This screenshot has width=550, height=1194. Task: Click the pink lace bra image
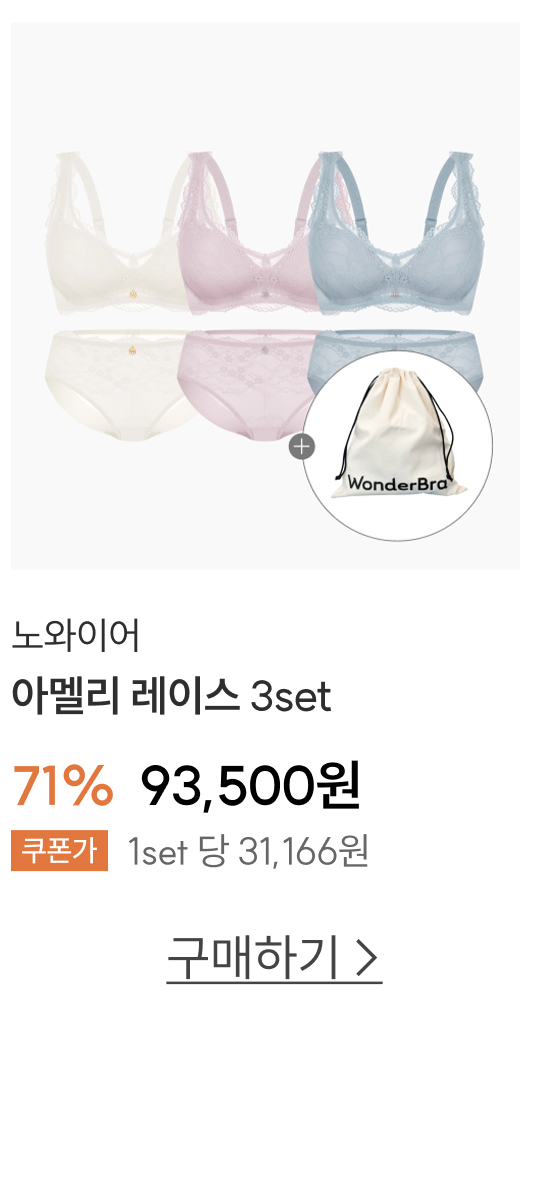click(x=250, y=233)
